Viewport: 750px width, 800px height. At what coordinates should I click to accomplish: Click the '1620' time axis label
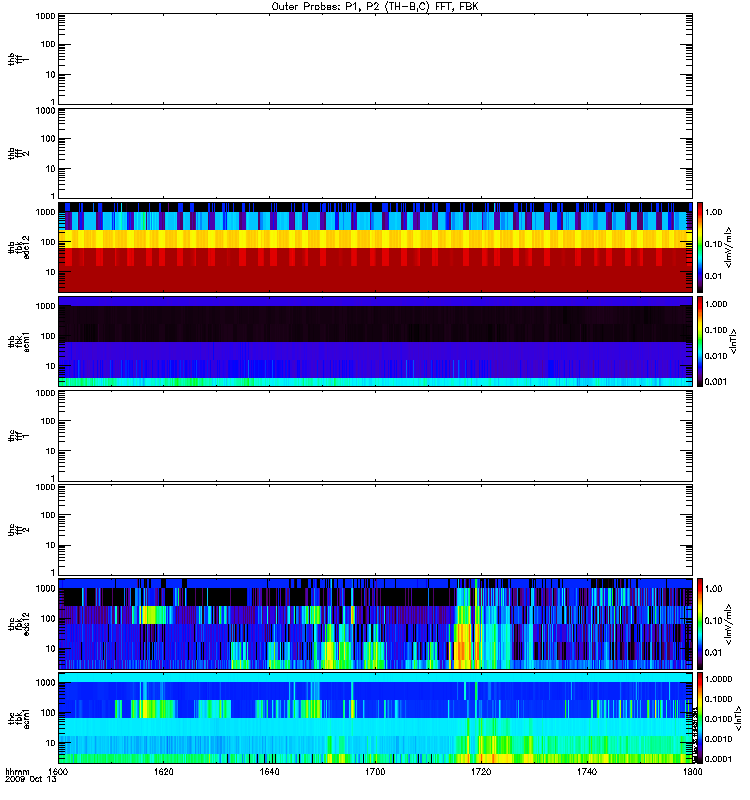[x=163, y=771]
